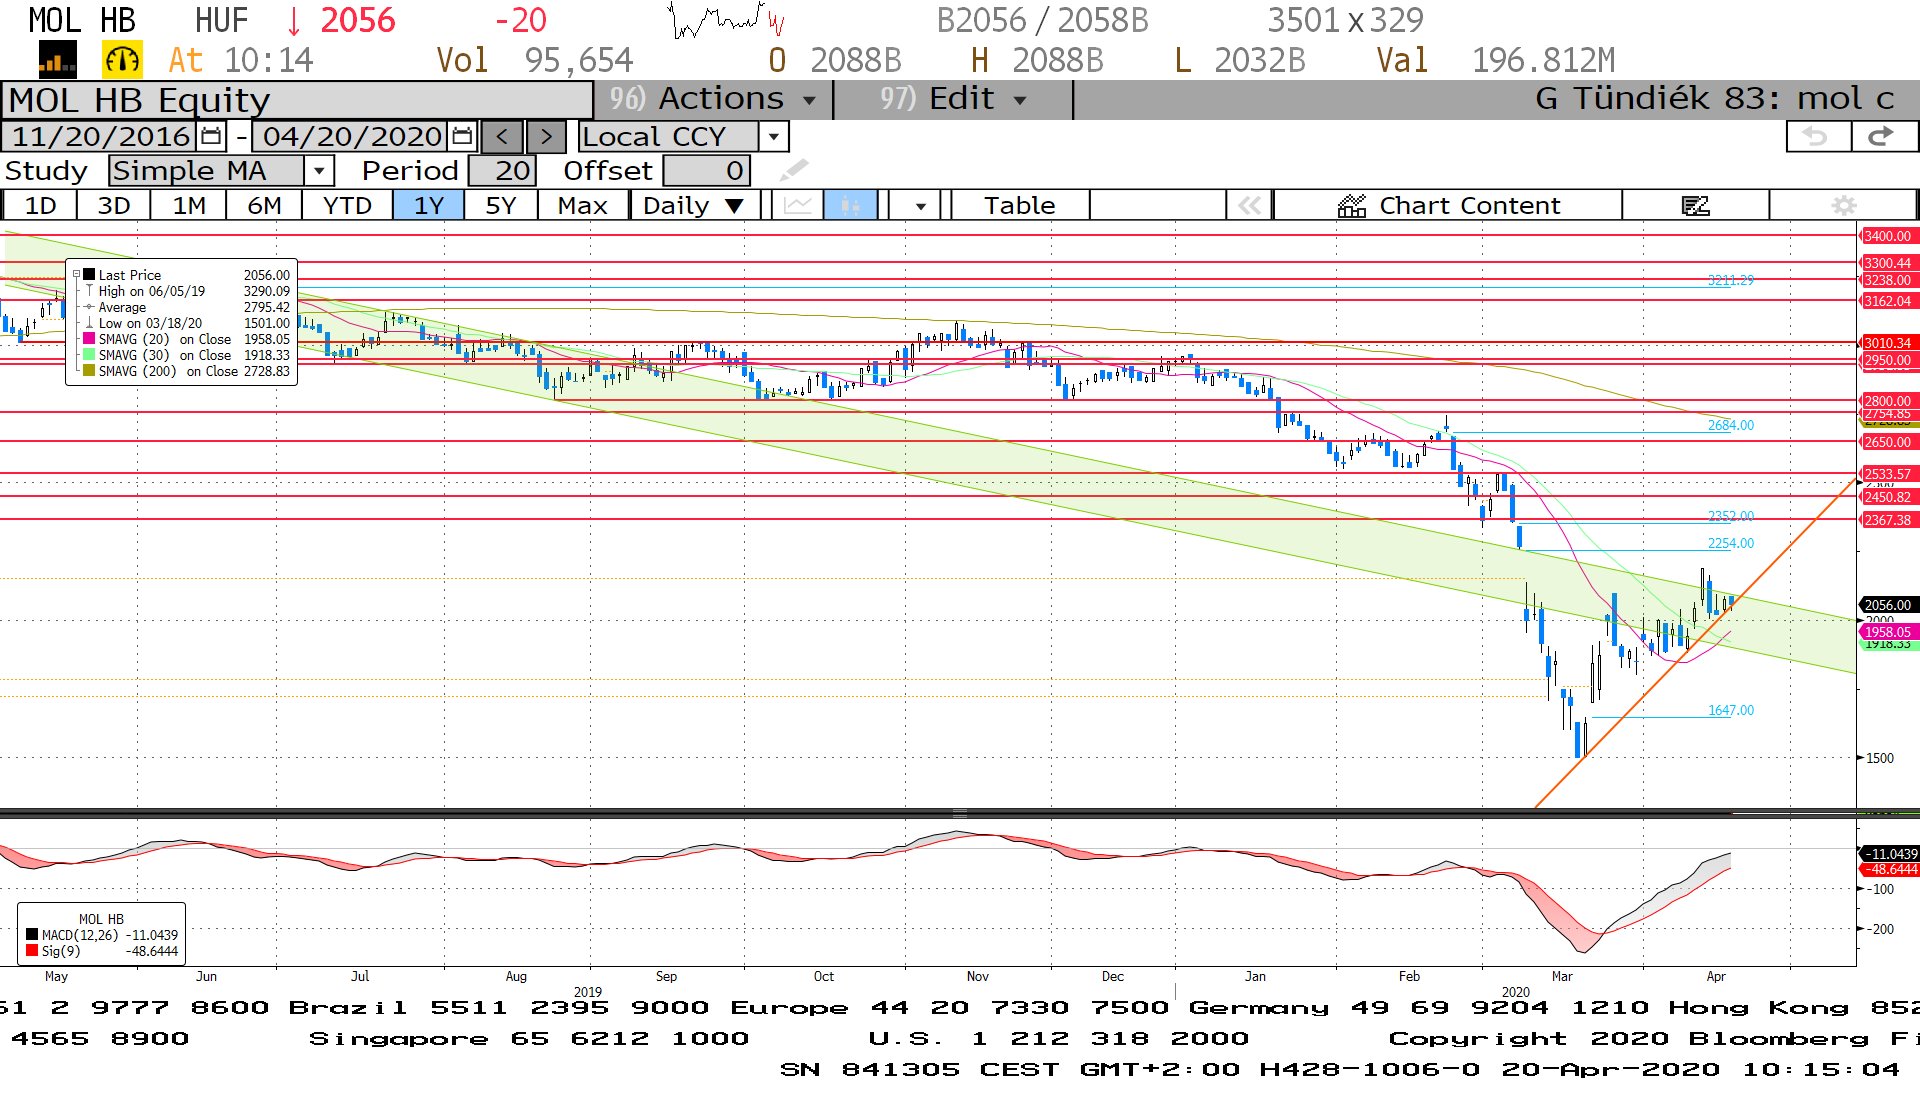Click the 2684.00 resistance level label
The image size is (1920, 1109).
coord(1730,425)
